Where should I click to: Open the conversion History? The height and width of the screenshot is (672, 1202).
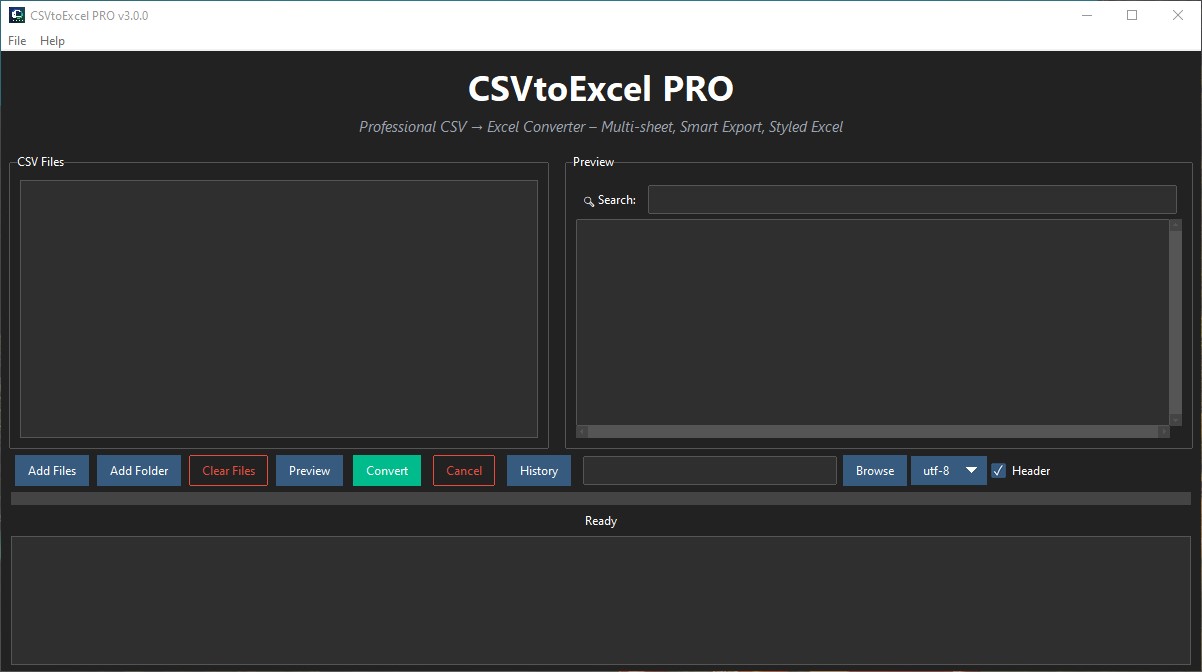[x=538, y=470]
